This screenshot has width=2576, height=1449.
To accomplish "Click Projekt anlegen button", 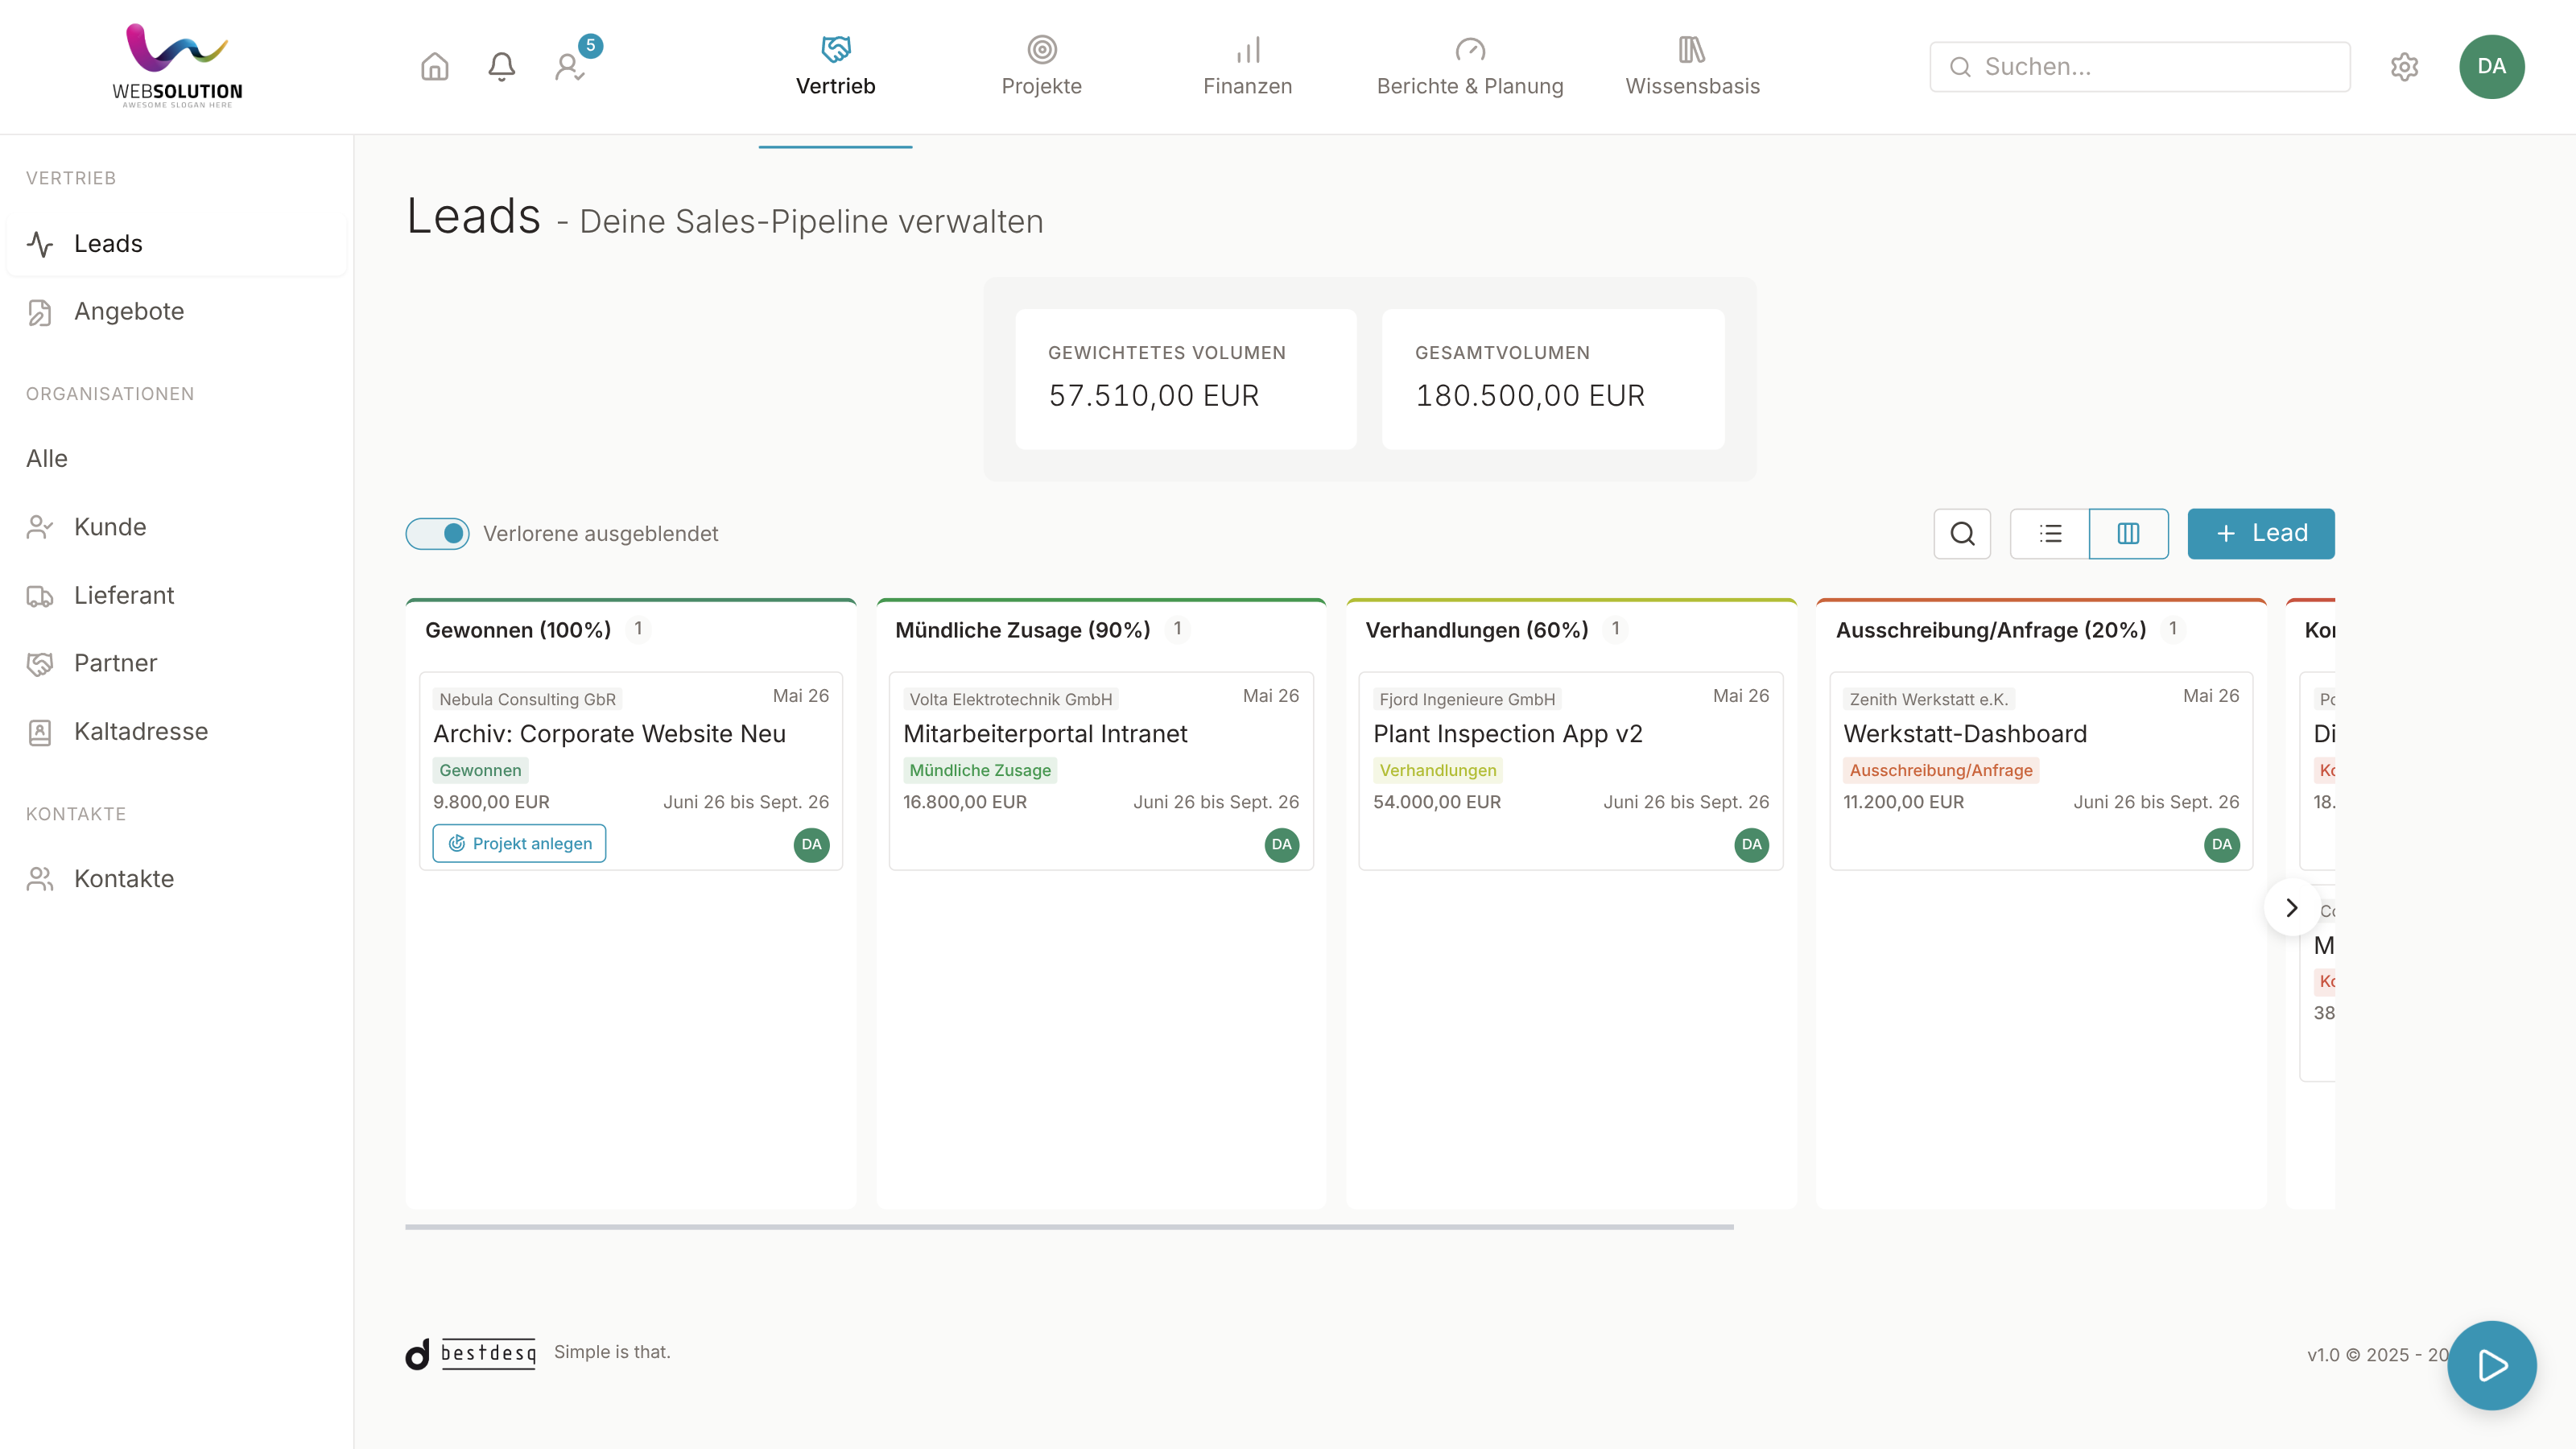I will [519, 844].
